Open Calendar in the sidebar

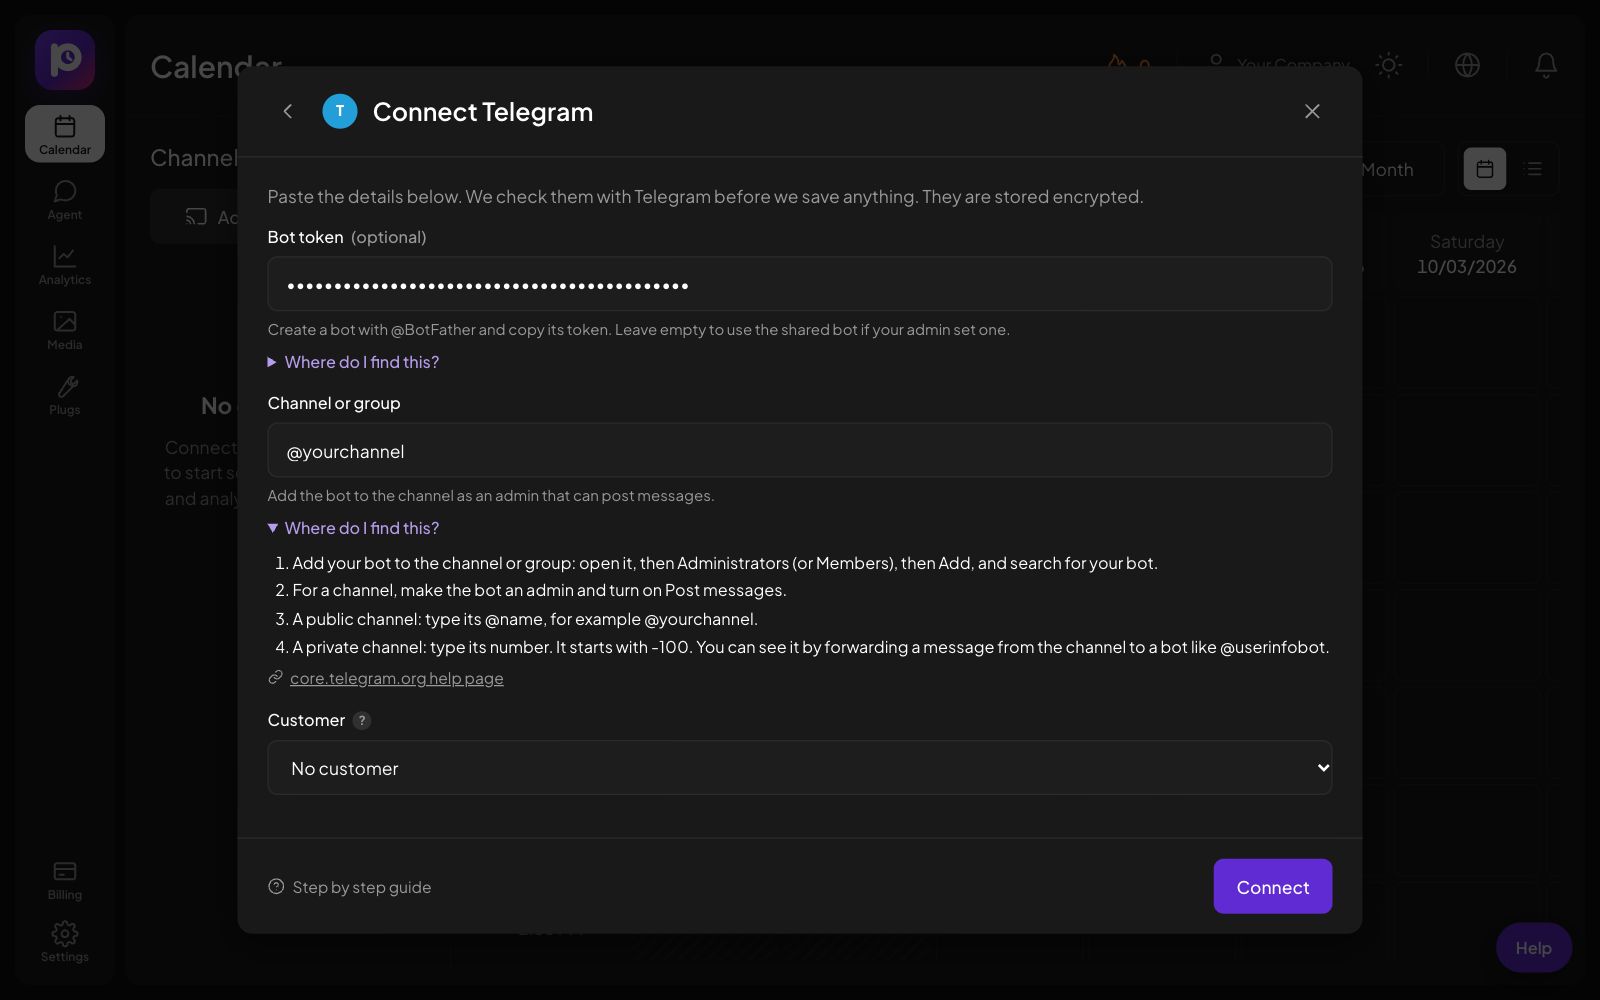point(65,134)
